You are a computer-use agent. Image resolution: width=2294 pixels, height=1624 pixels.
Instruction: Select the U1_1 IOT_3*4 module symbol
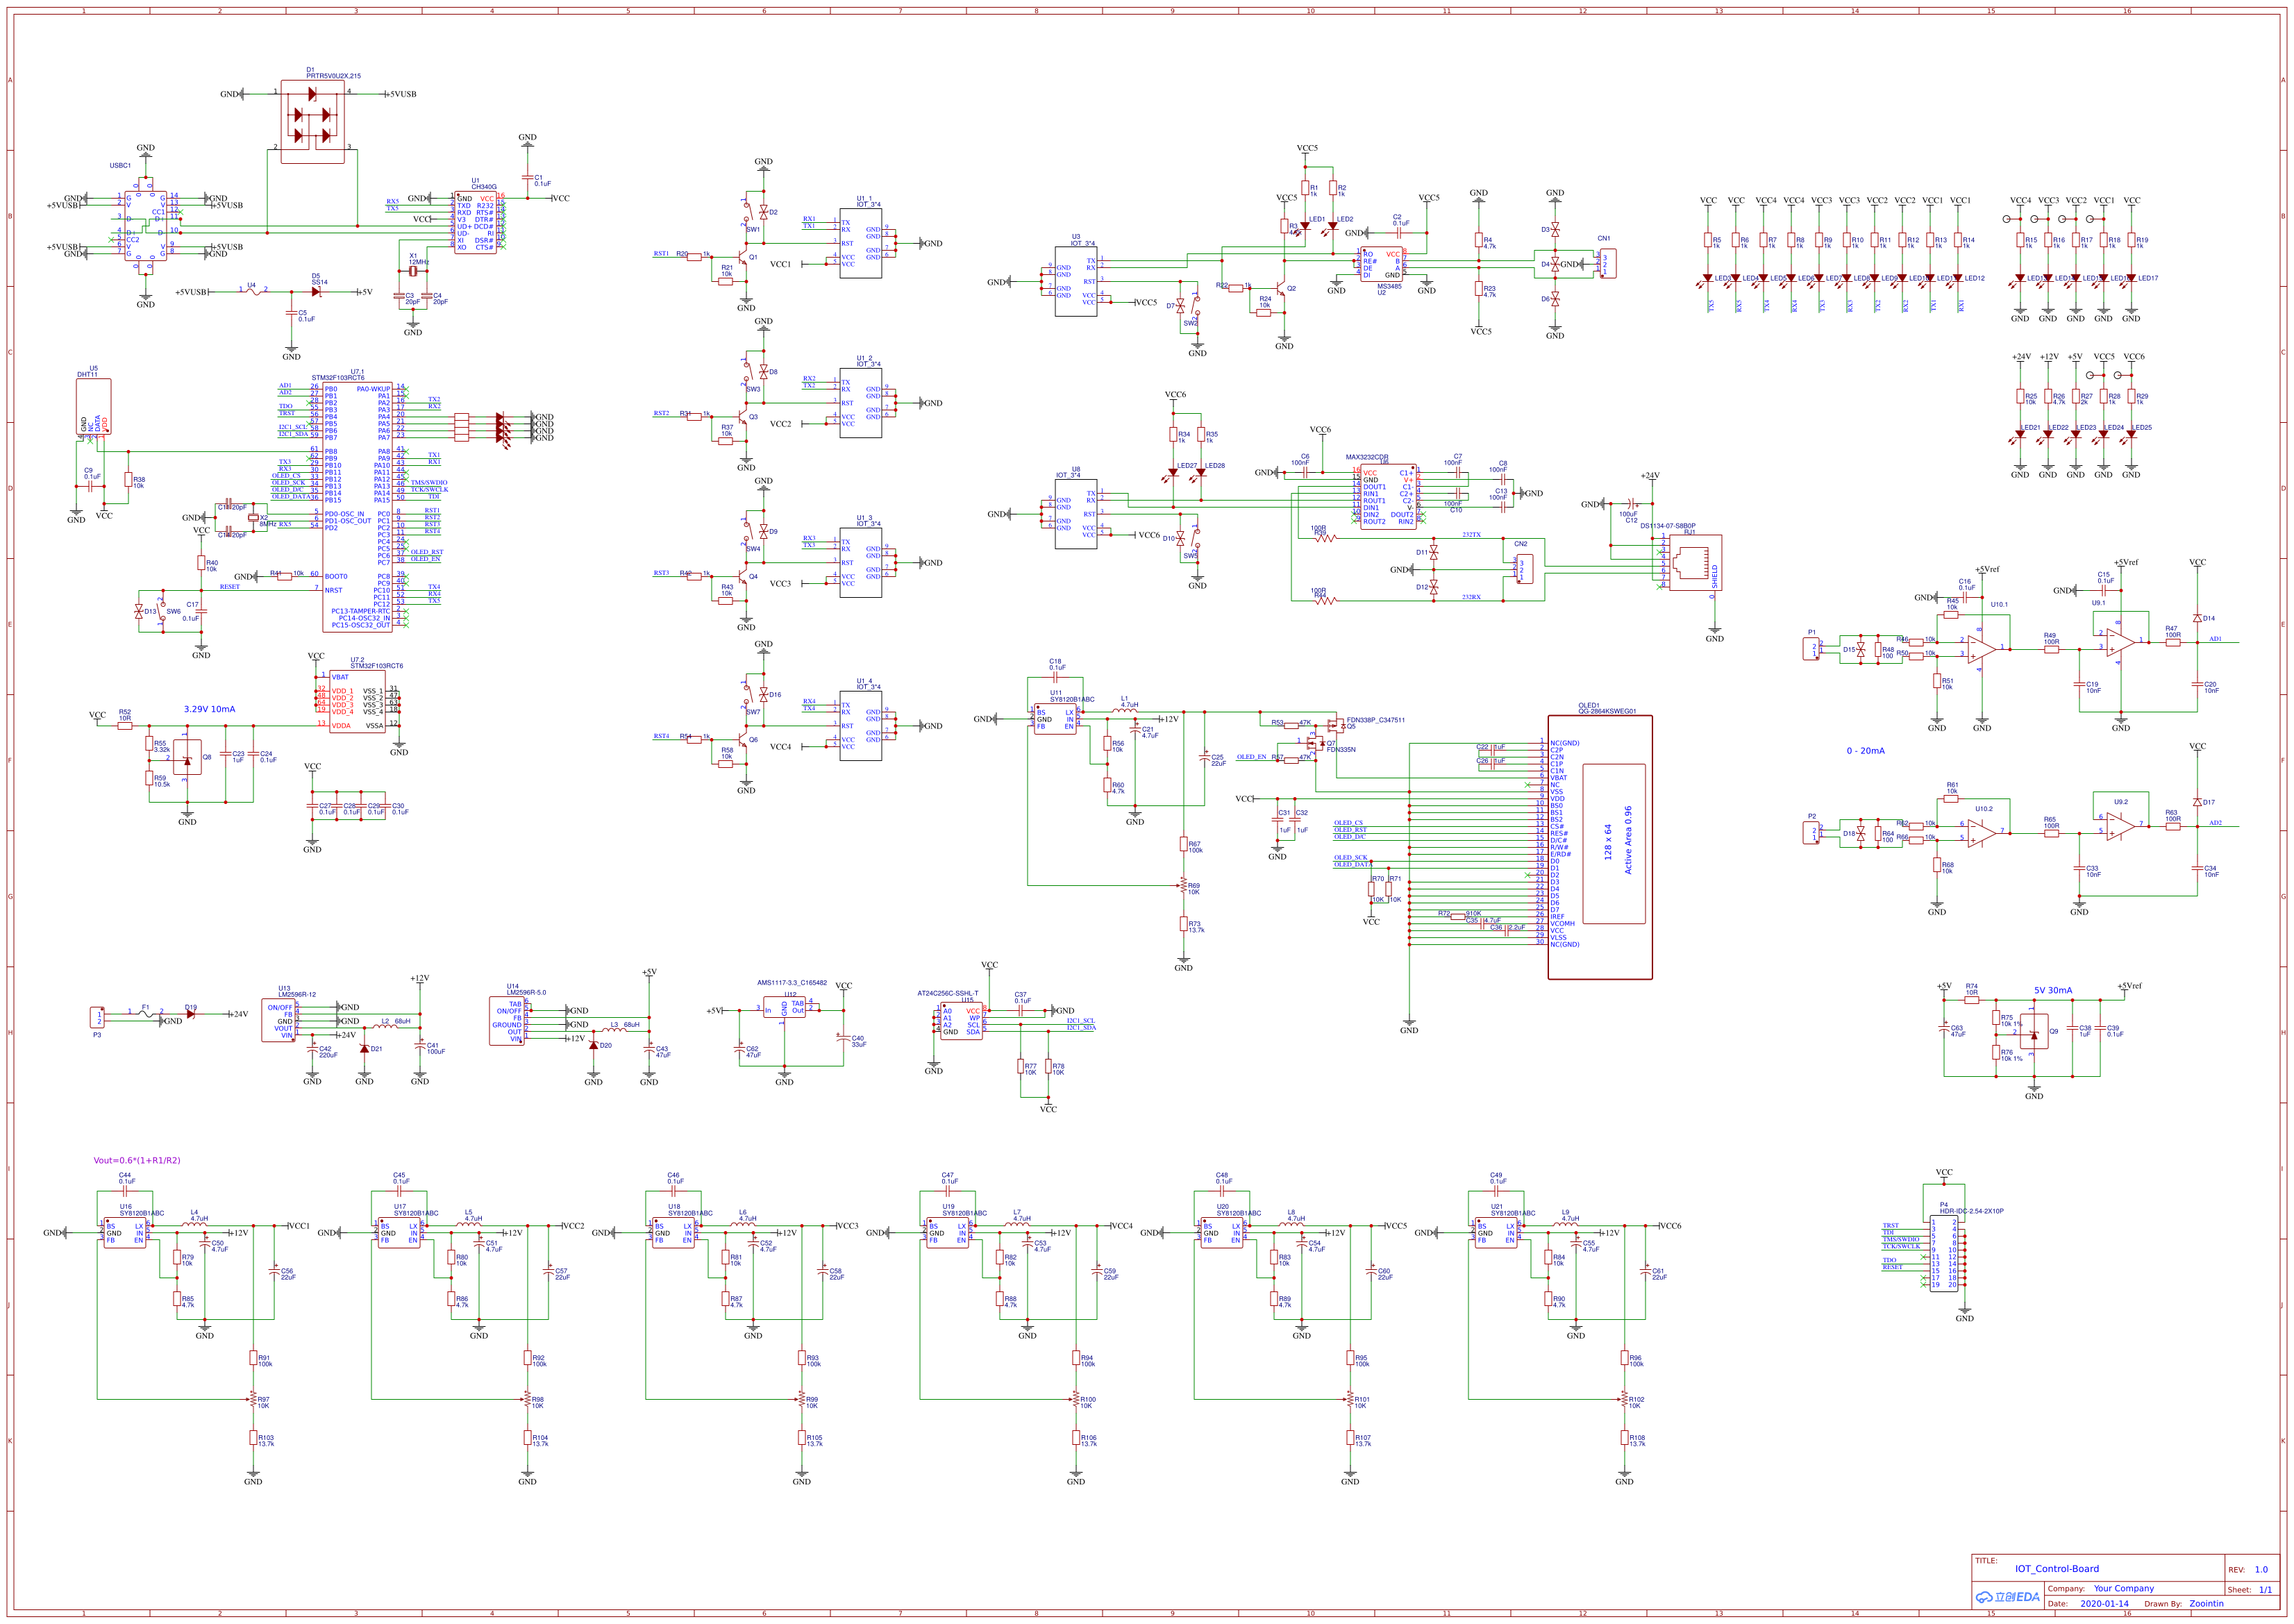click(x=861, y=243)
